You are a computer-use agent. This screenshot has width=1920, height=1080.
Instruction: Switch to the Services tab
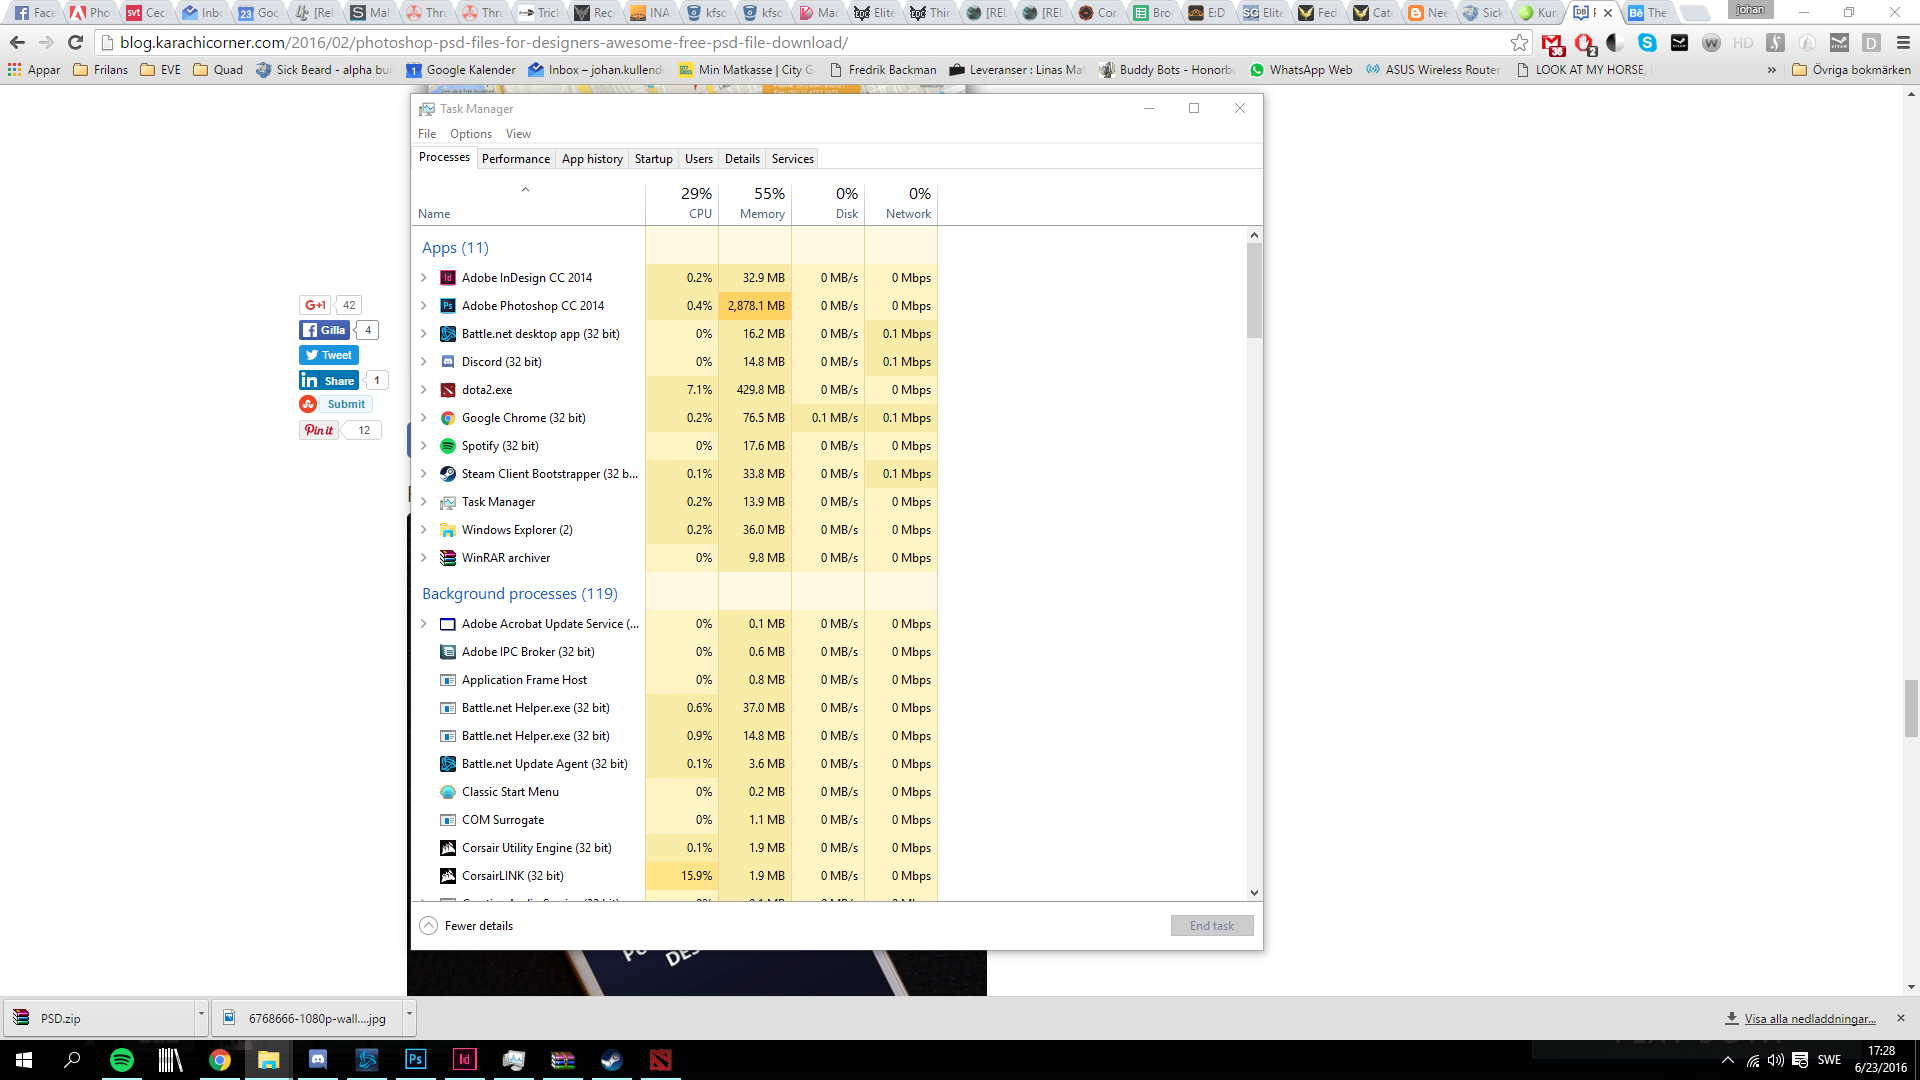coord(793,159)
